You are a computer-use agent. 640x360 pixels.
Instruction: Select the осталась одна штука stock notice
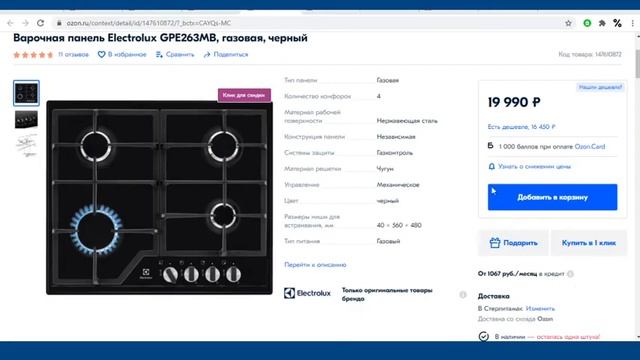click(x=568, y=337)
